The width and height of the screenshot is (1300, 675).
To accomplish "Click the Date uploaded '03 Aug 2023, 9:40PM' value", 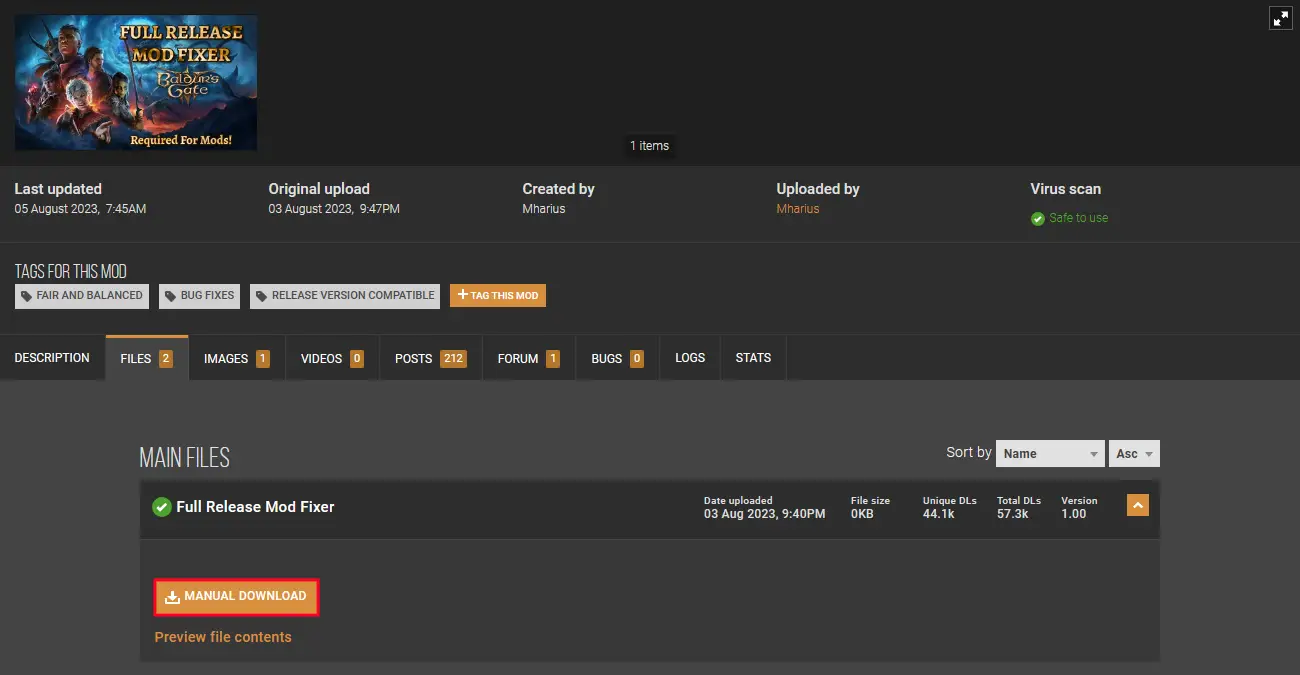I will pos(764,513).
